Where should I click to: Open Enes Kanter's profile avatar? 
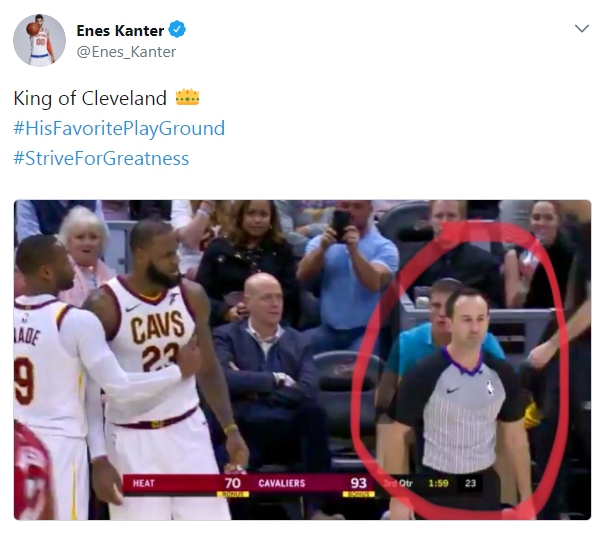(39, 40)
